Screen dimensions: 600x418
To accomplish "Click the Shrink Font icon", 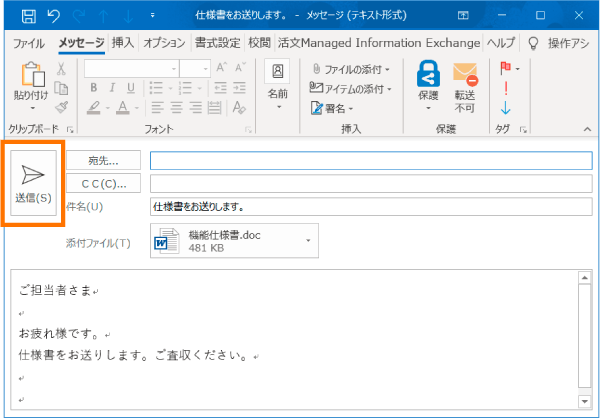I will tap(240, 68).
